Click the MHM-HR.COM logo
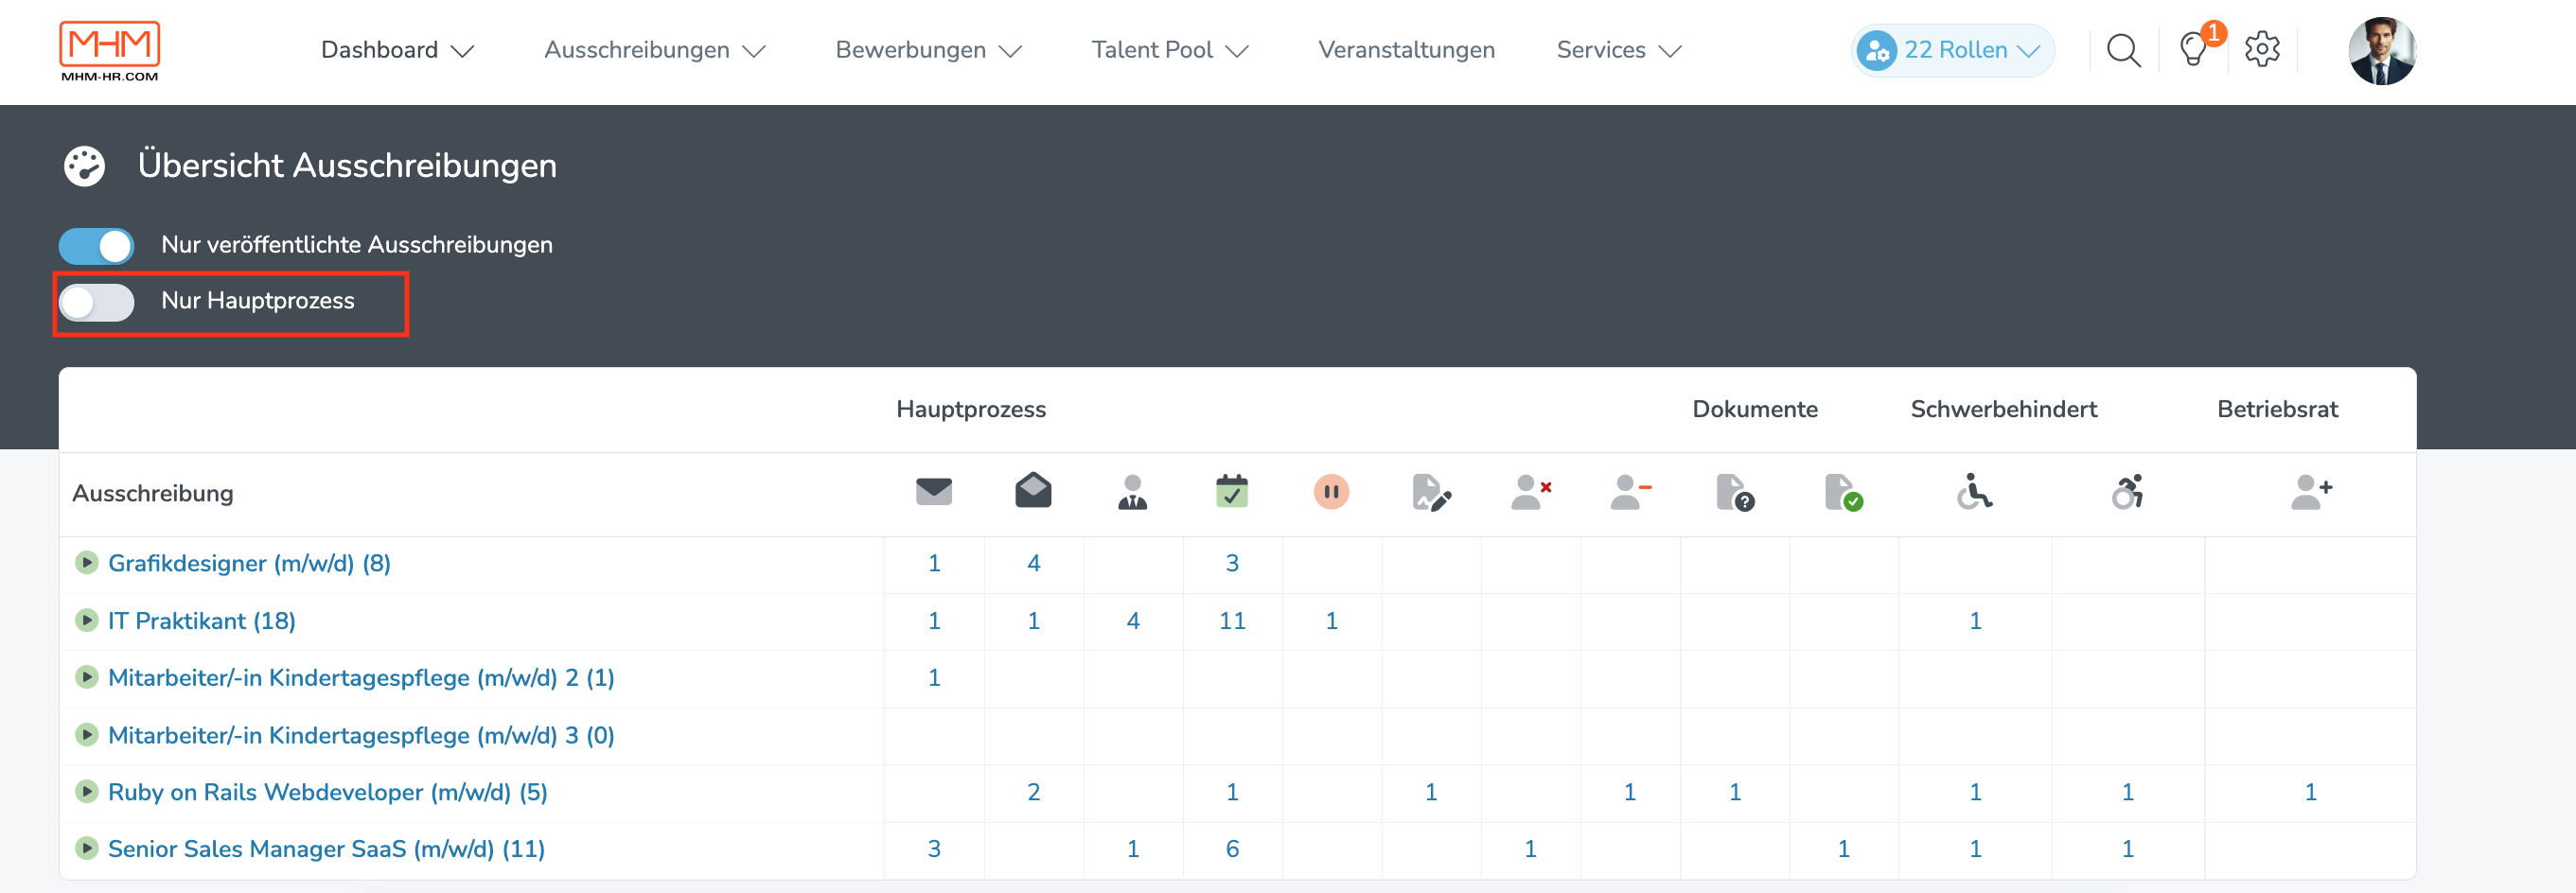 tap(109, 51)
